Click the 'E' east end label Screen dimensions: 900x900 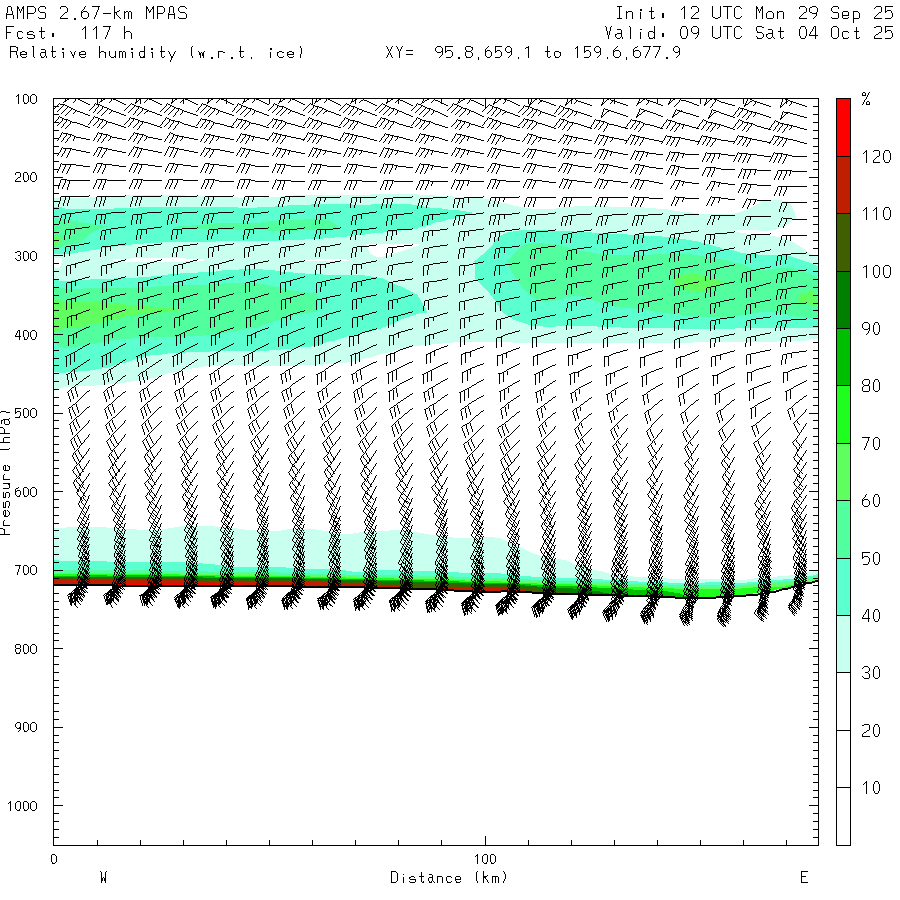804,878
